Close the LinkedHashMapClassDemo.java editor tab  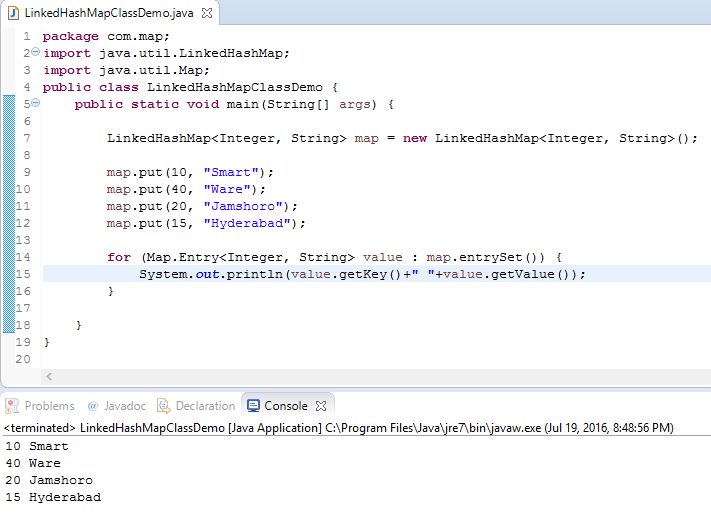click(x=207, y=13)
